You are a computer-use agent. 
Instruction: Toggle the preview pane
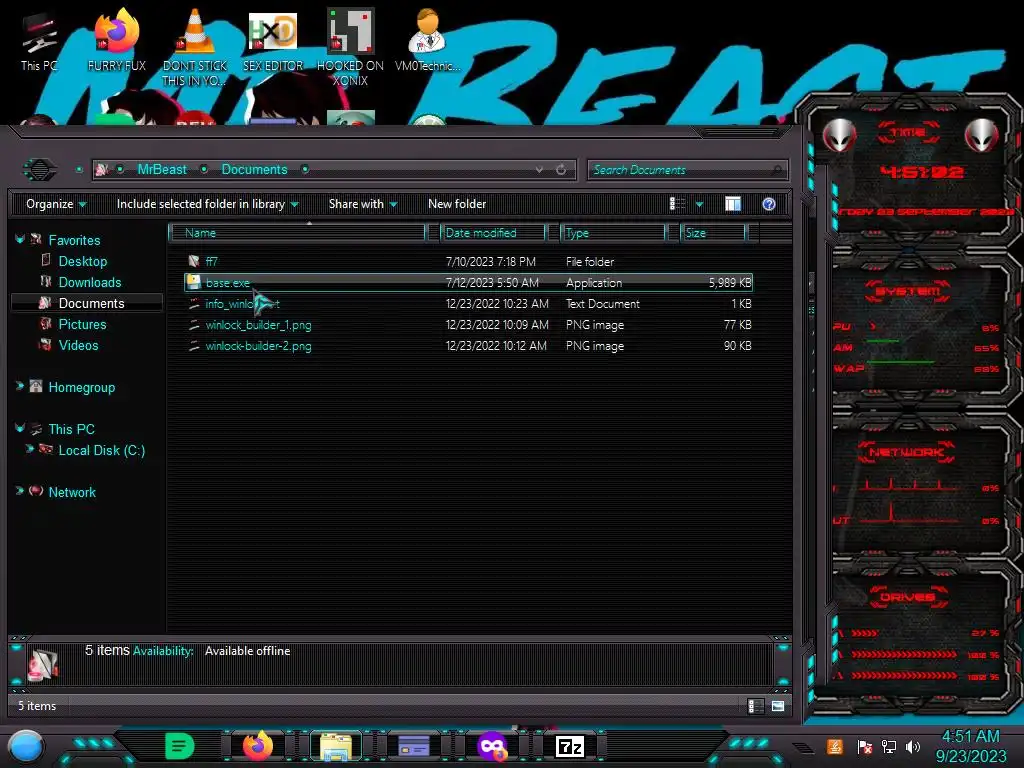[x=733, y=204]
